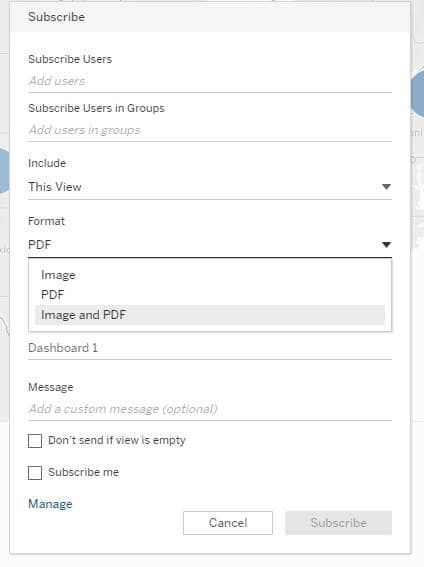The width and height of the screenshot is (424, 567).
Task: Click the Subscribe dialog title bar
Action: point(210,17)
